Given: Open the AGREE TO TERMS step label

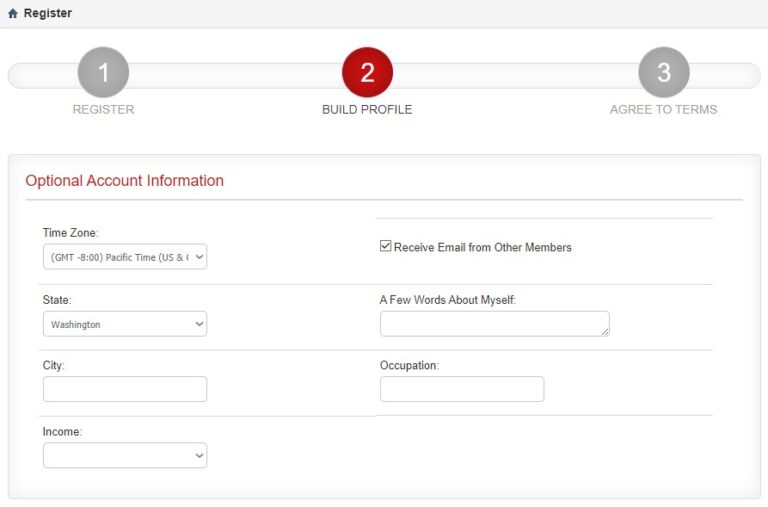Looking at the screenshot, I should [x=663, y=110].
